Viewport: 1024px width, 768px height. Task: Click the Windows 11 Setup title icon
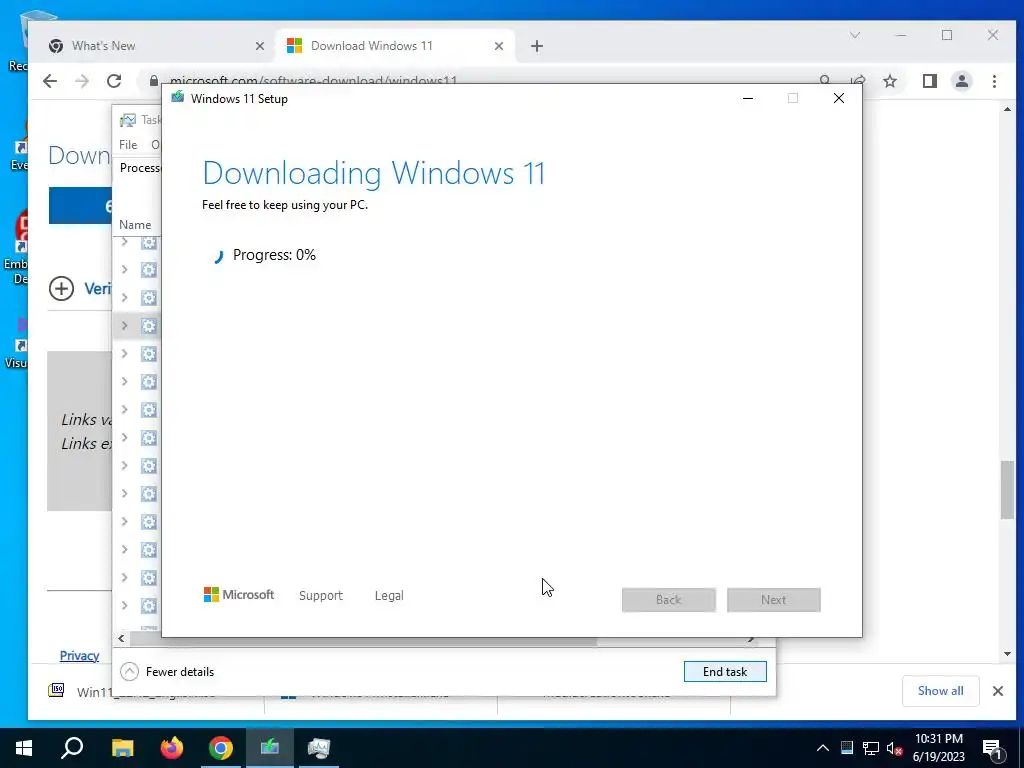pos(178,98)
